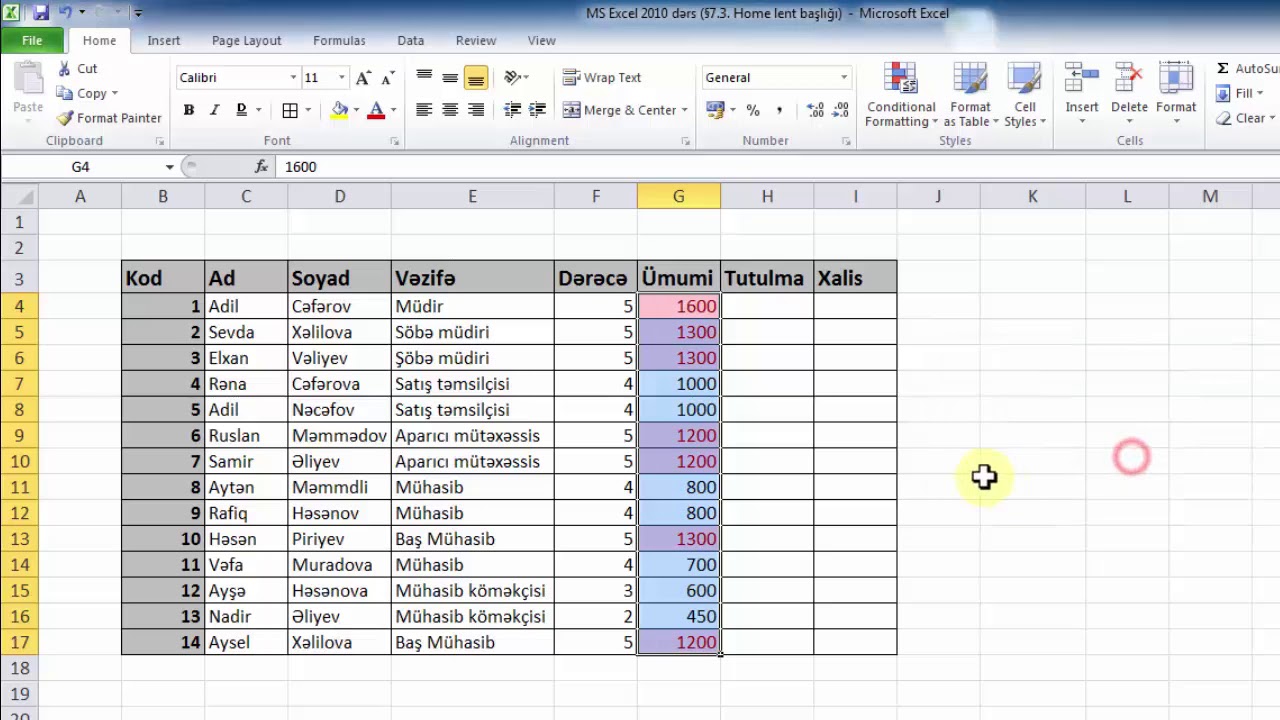Switch to the Insert tab
Image resolution: width=1280 pixels, height=720 pixels.
coord(164,41)
